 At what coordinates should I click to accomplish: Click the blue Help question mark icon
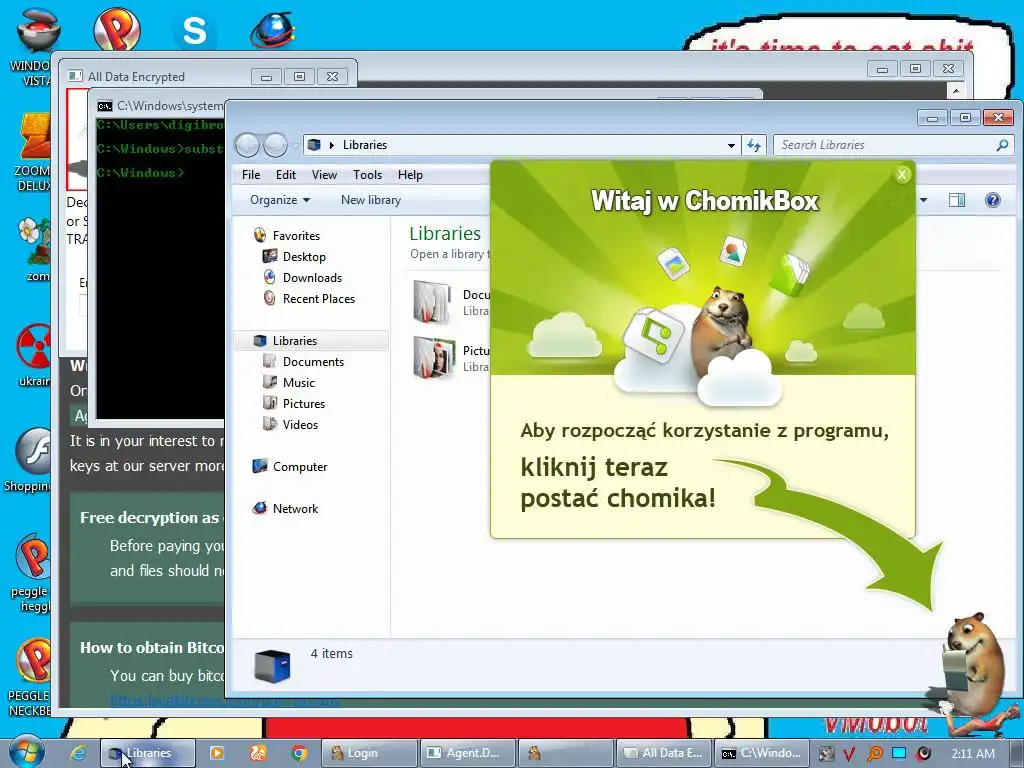[x=993, y=200]
